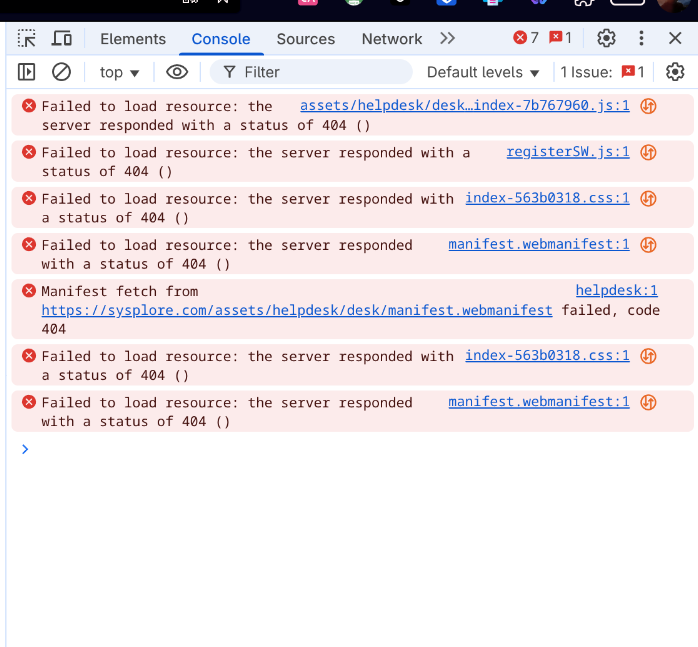The height and width of the screenshot is (647, 698).
Task: Close the DevTools panel
Action: coord(675,38)
